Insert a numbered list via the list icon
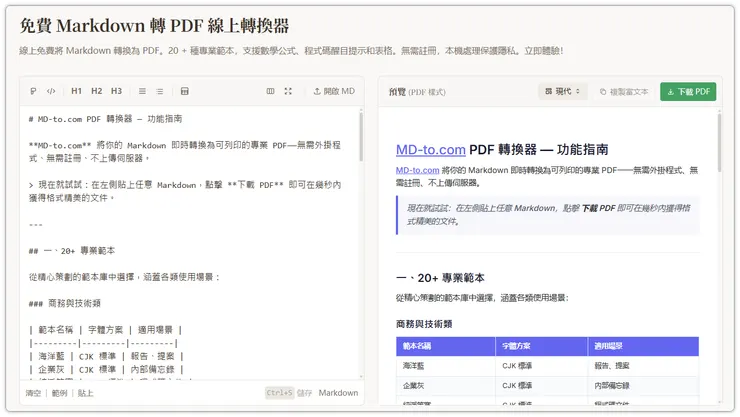This screenshot has width=740, height=417. (142, 91)
